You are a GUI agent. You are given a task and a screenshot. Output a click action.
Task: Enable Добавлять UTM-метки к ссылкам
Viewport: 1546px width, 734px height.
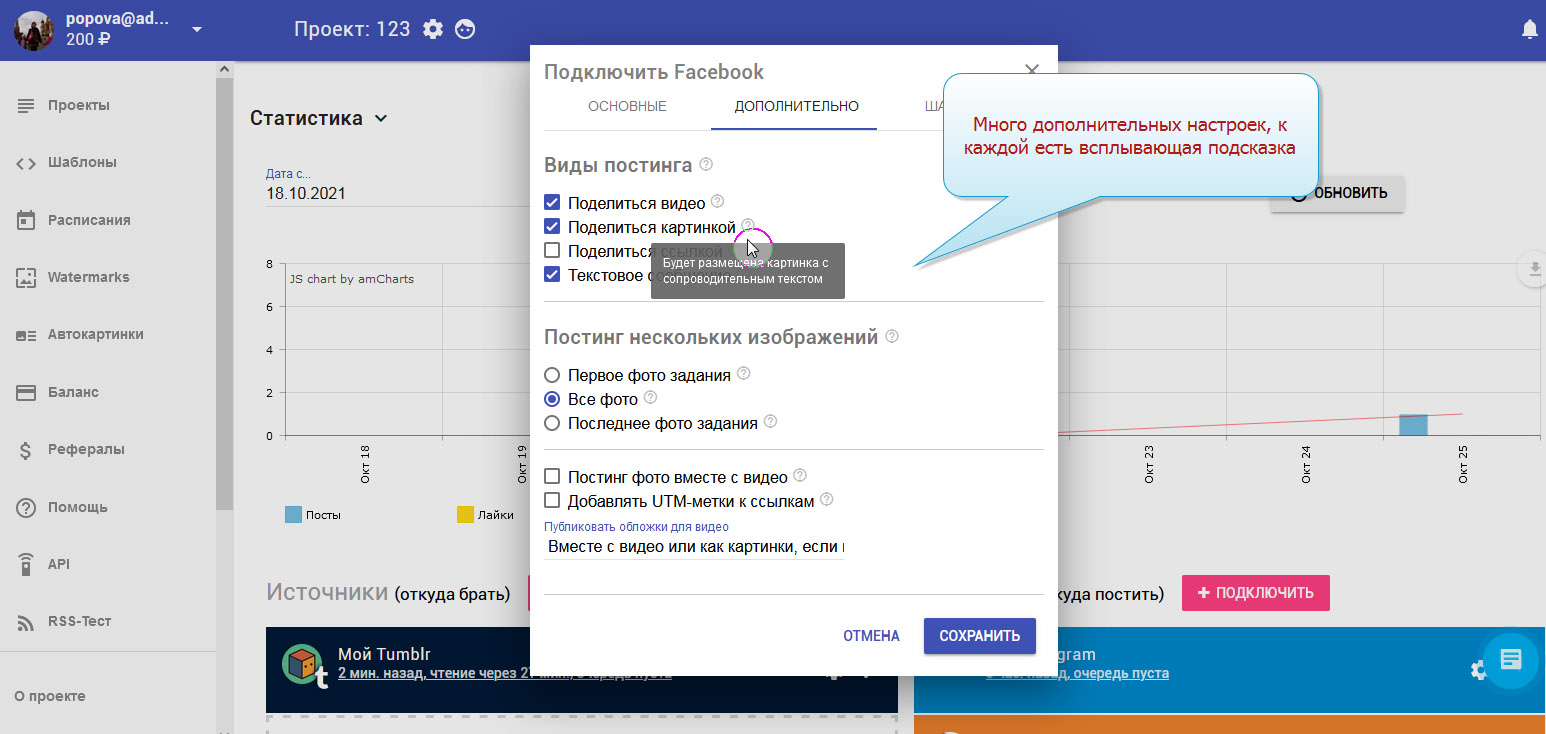(x=552, y=501)
